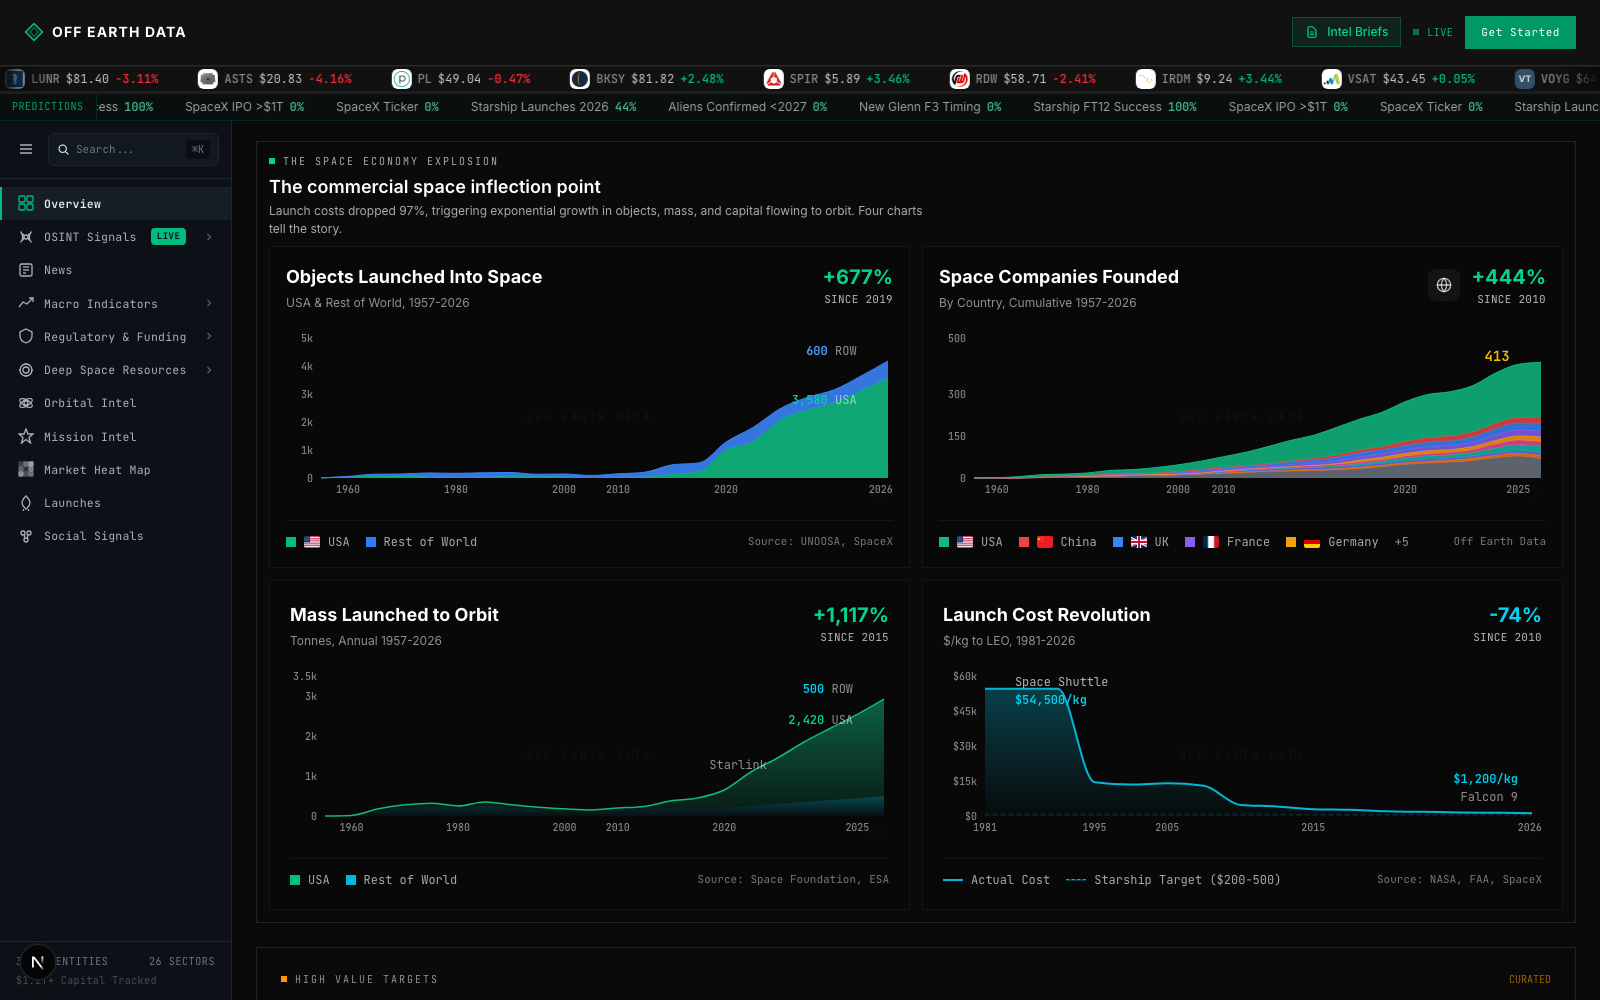Click the Off Earth Data diamond logo

(33, 32)
